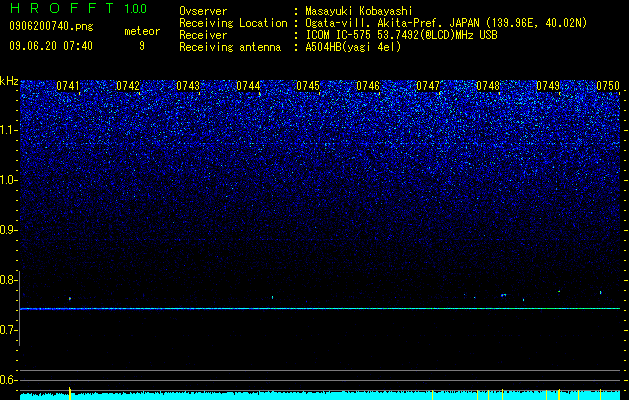The image size is (629, 400).
Task: Click the 0747 time label
Action: click(x=428, y=86)
